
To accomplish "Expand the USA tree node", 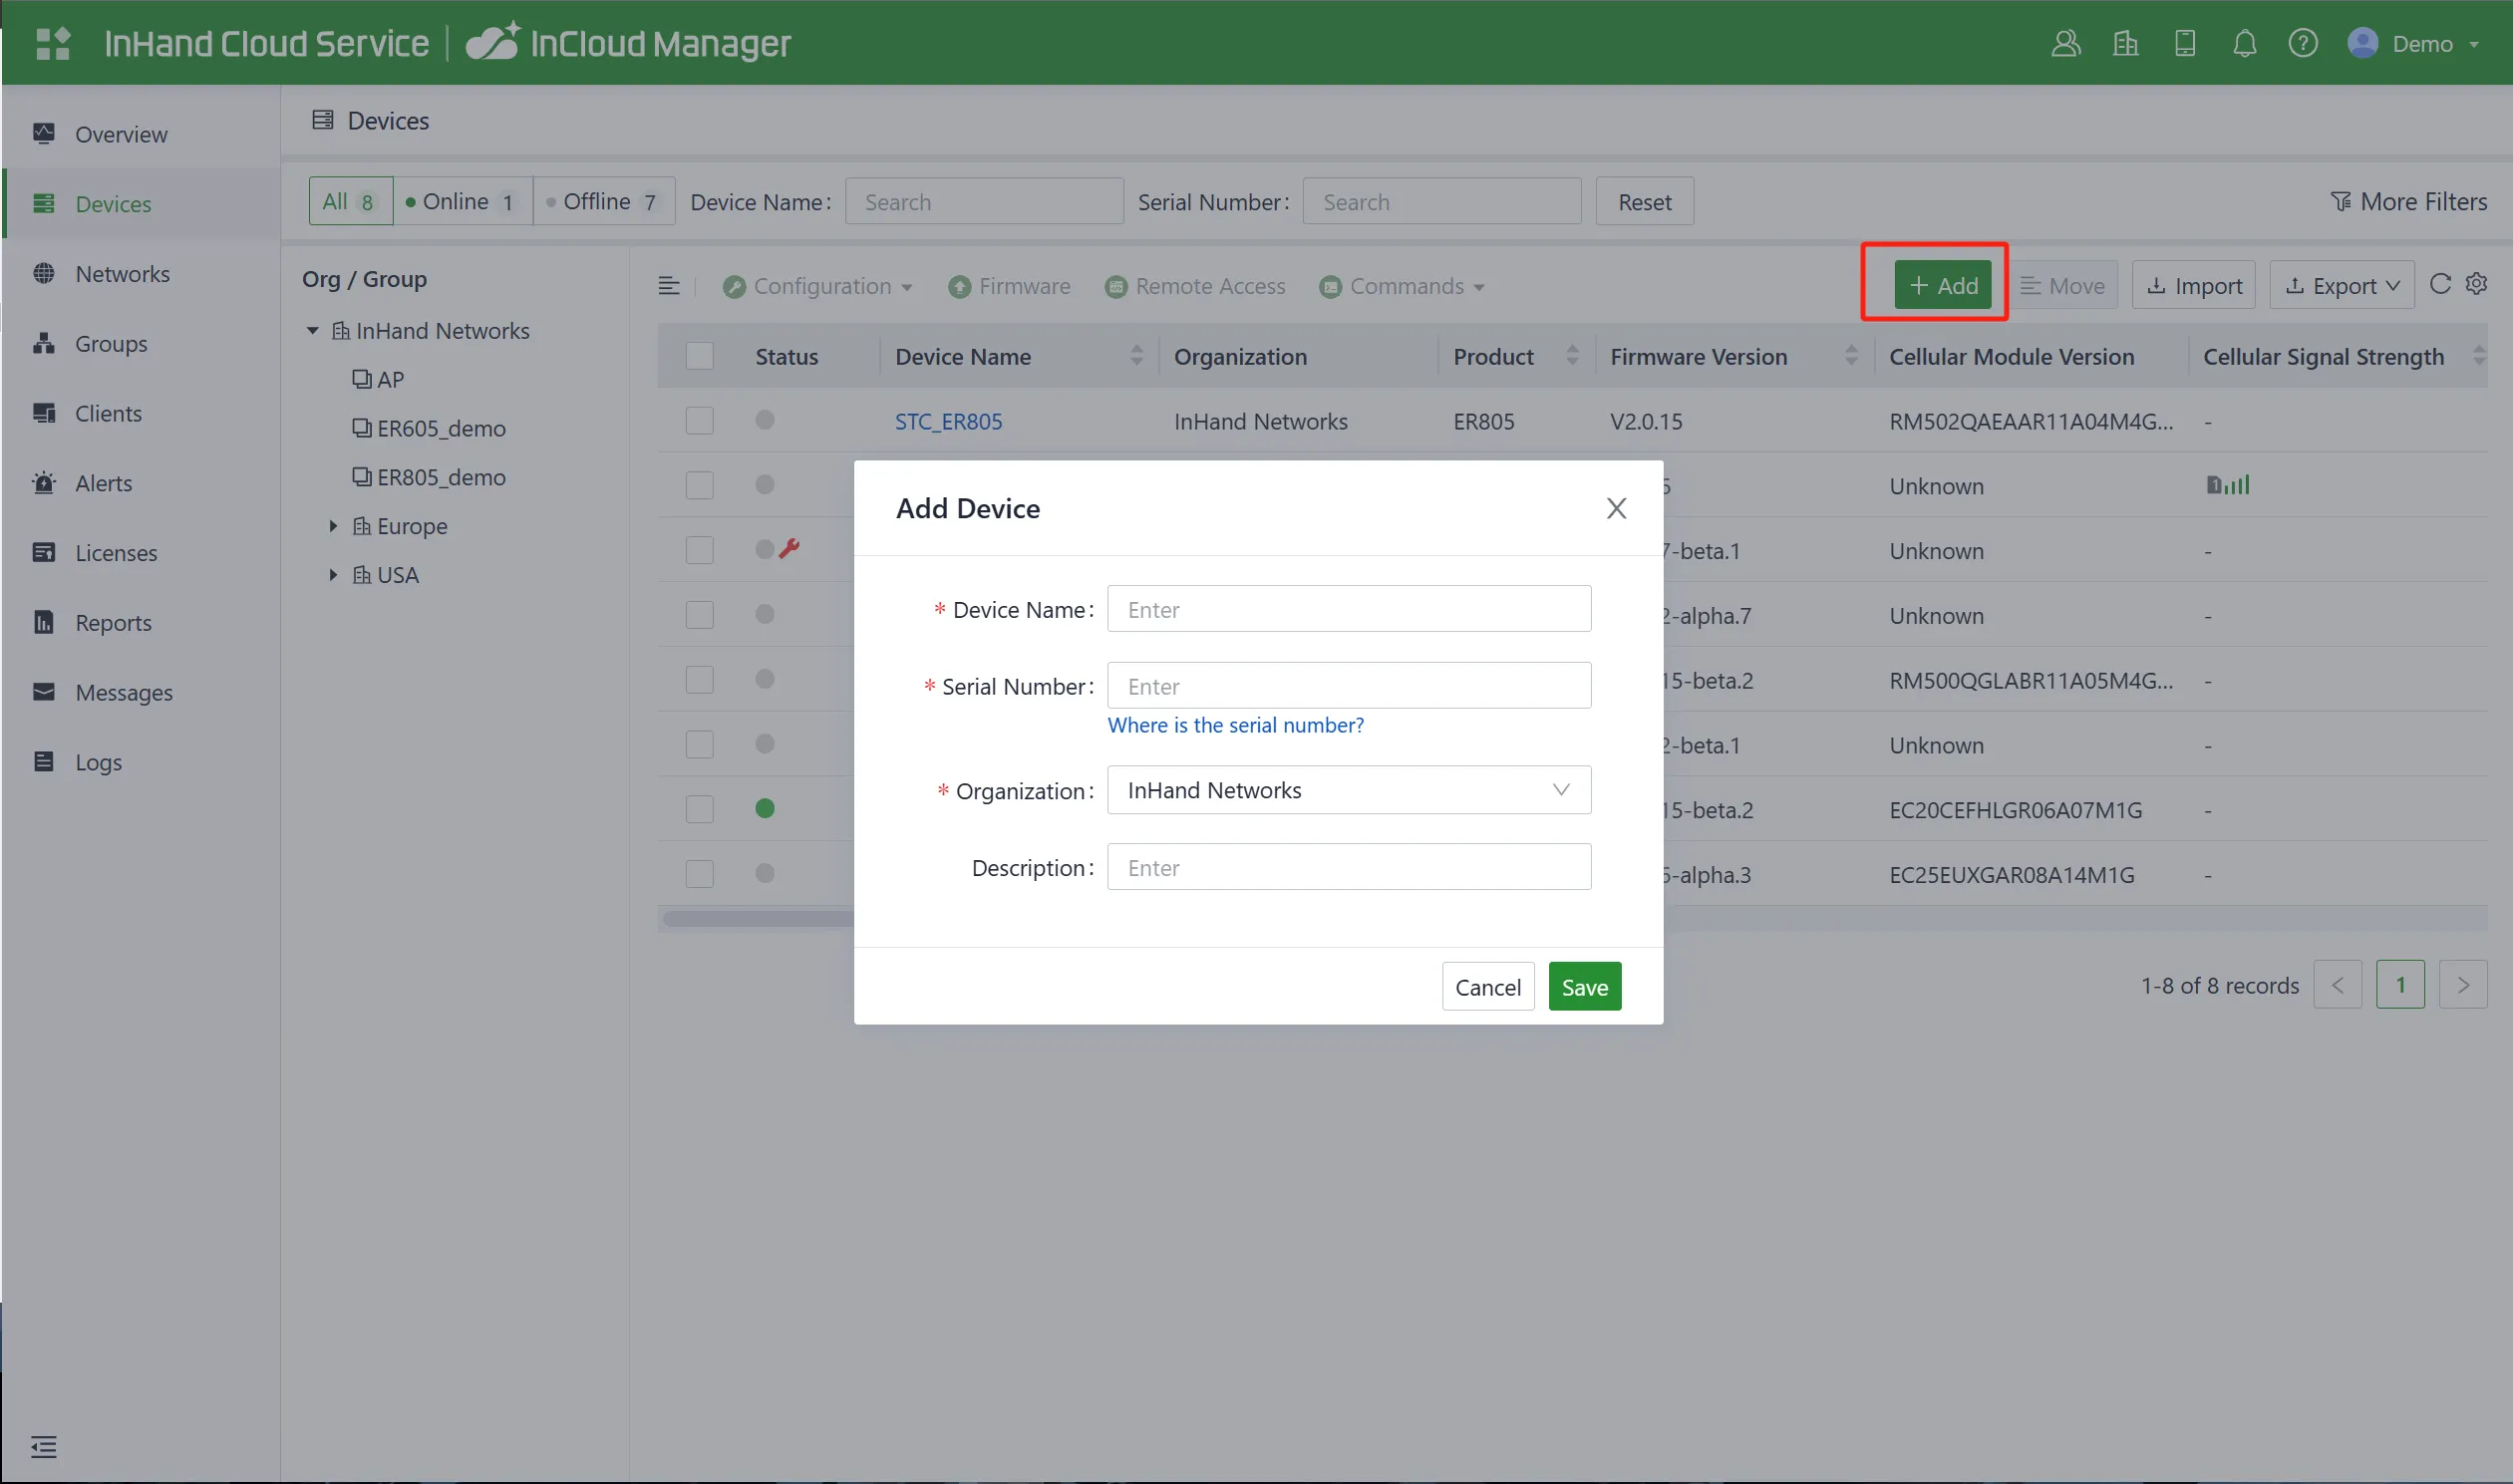I will click(x=333, y=575).
